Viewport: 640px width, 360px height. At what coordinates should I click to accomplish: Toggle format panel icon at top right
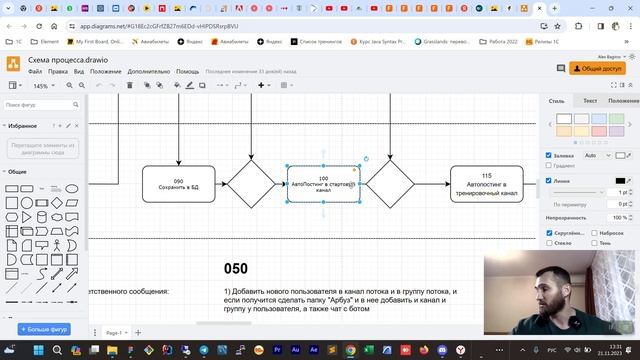click(x=622, y=85)
